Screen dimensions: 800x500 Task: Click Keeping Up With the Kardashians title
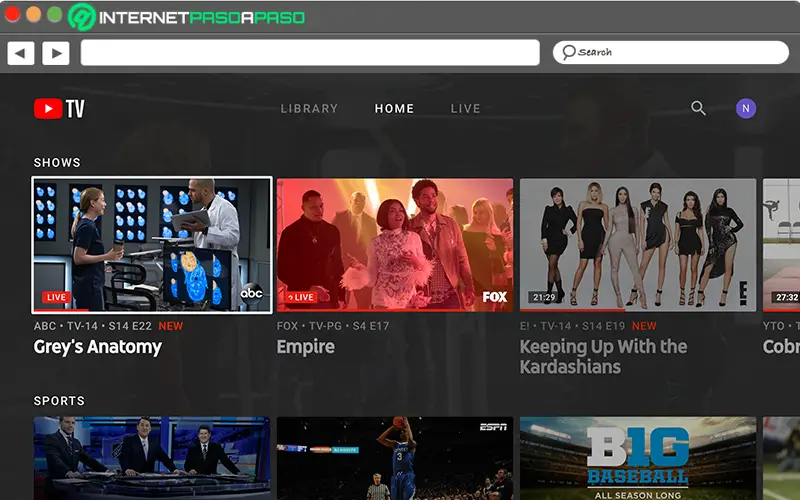coord(604,357)
